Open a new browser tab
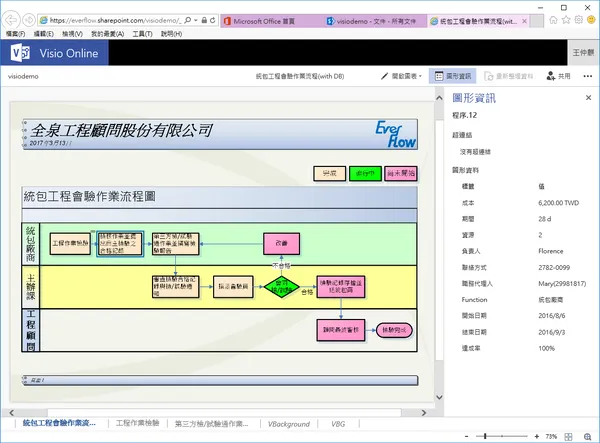Viewport: 600px width, 443px height. pos(537,21)
